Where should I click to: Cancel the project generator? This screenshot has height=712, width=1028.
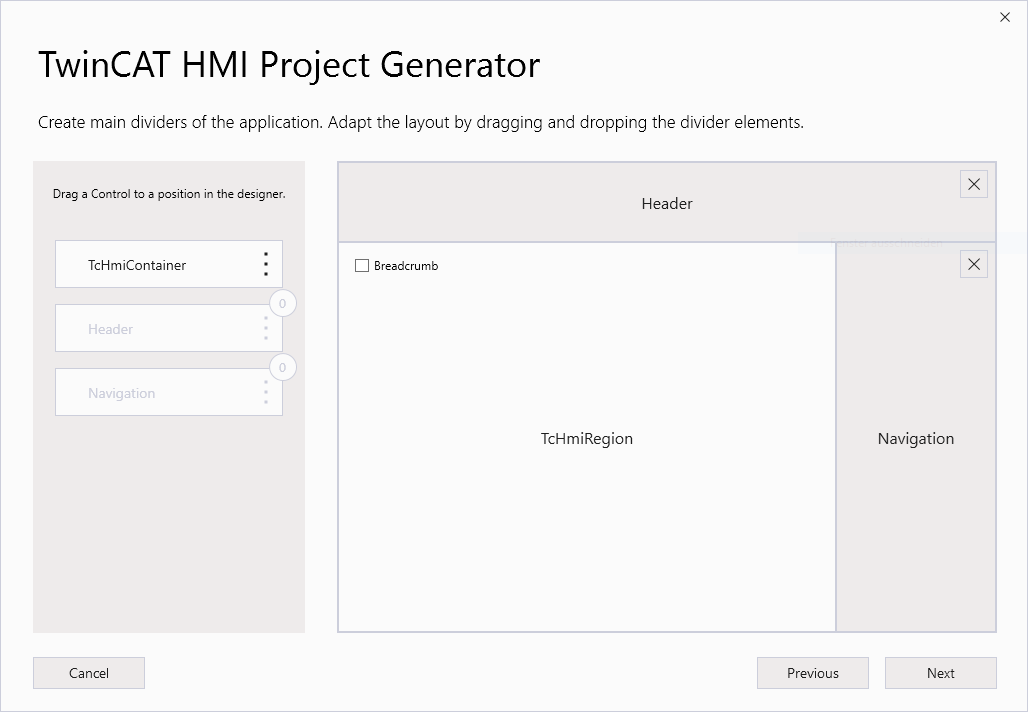click(x=89, y=673)
